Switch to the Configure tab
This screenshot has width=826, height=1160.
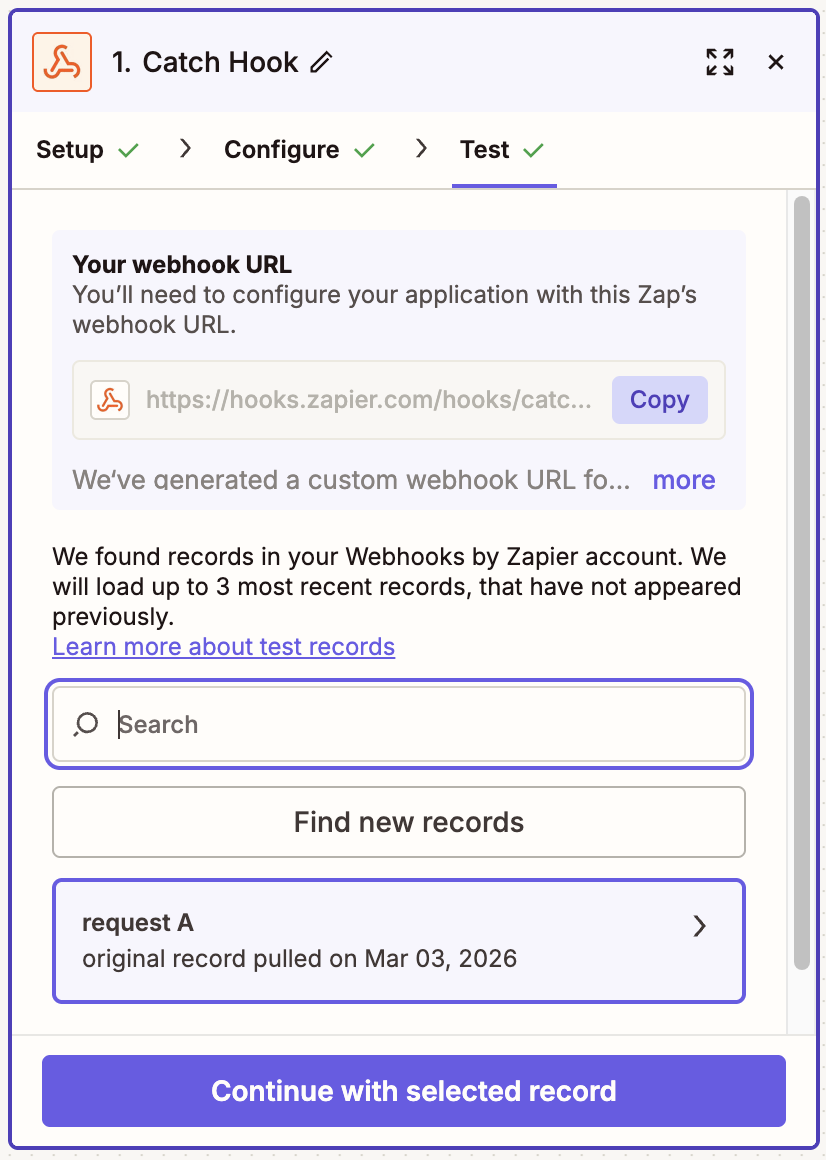coord(281,150)
